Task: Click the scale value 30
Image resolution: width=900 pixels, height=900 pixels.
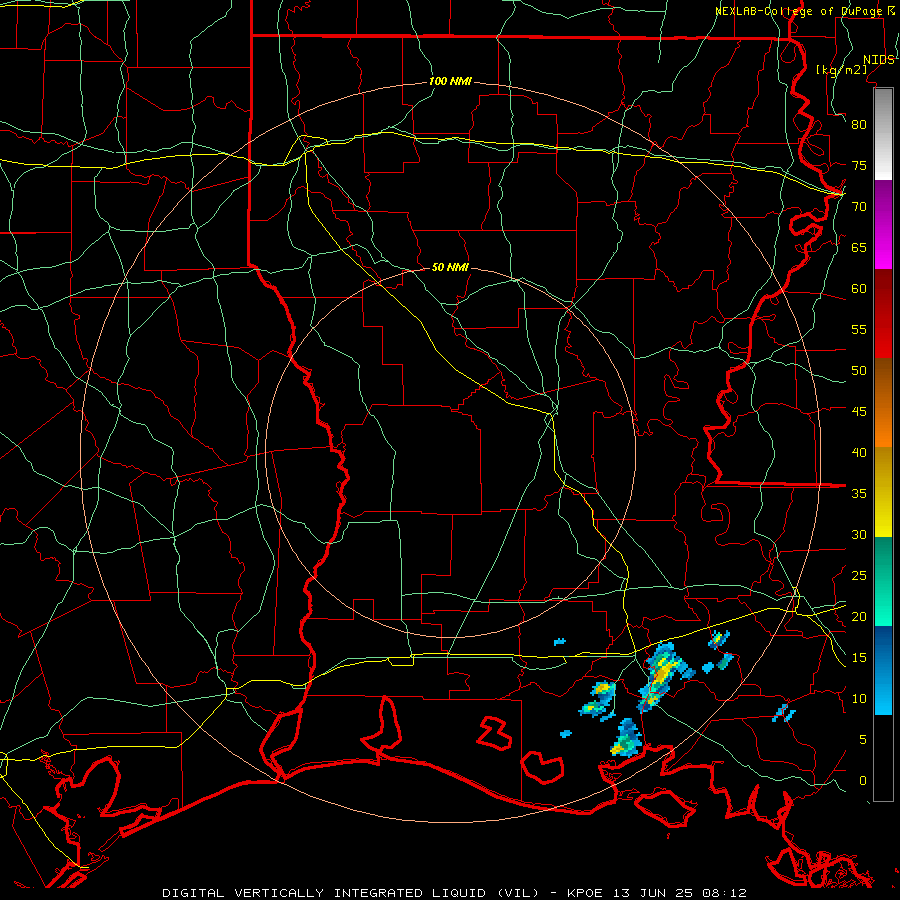Action: pos(859,534)
